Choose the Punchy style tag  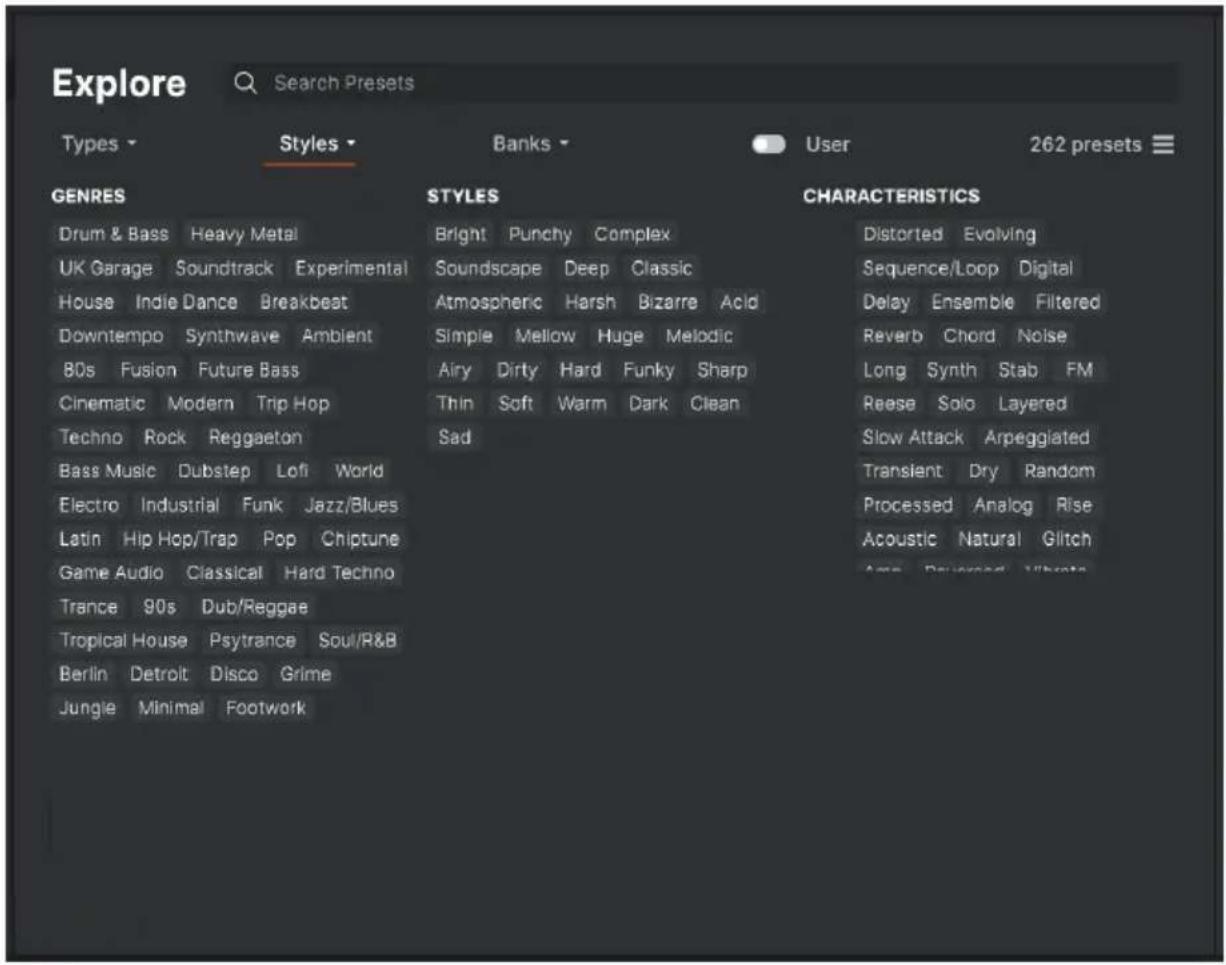pos(540,235)
